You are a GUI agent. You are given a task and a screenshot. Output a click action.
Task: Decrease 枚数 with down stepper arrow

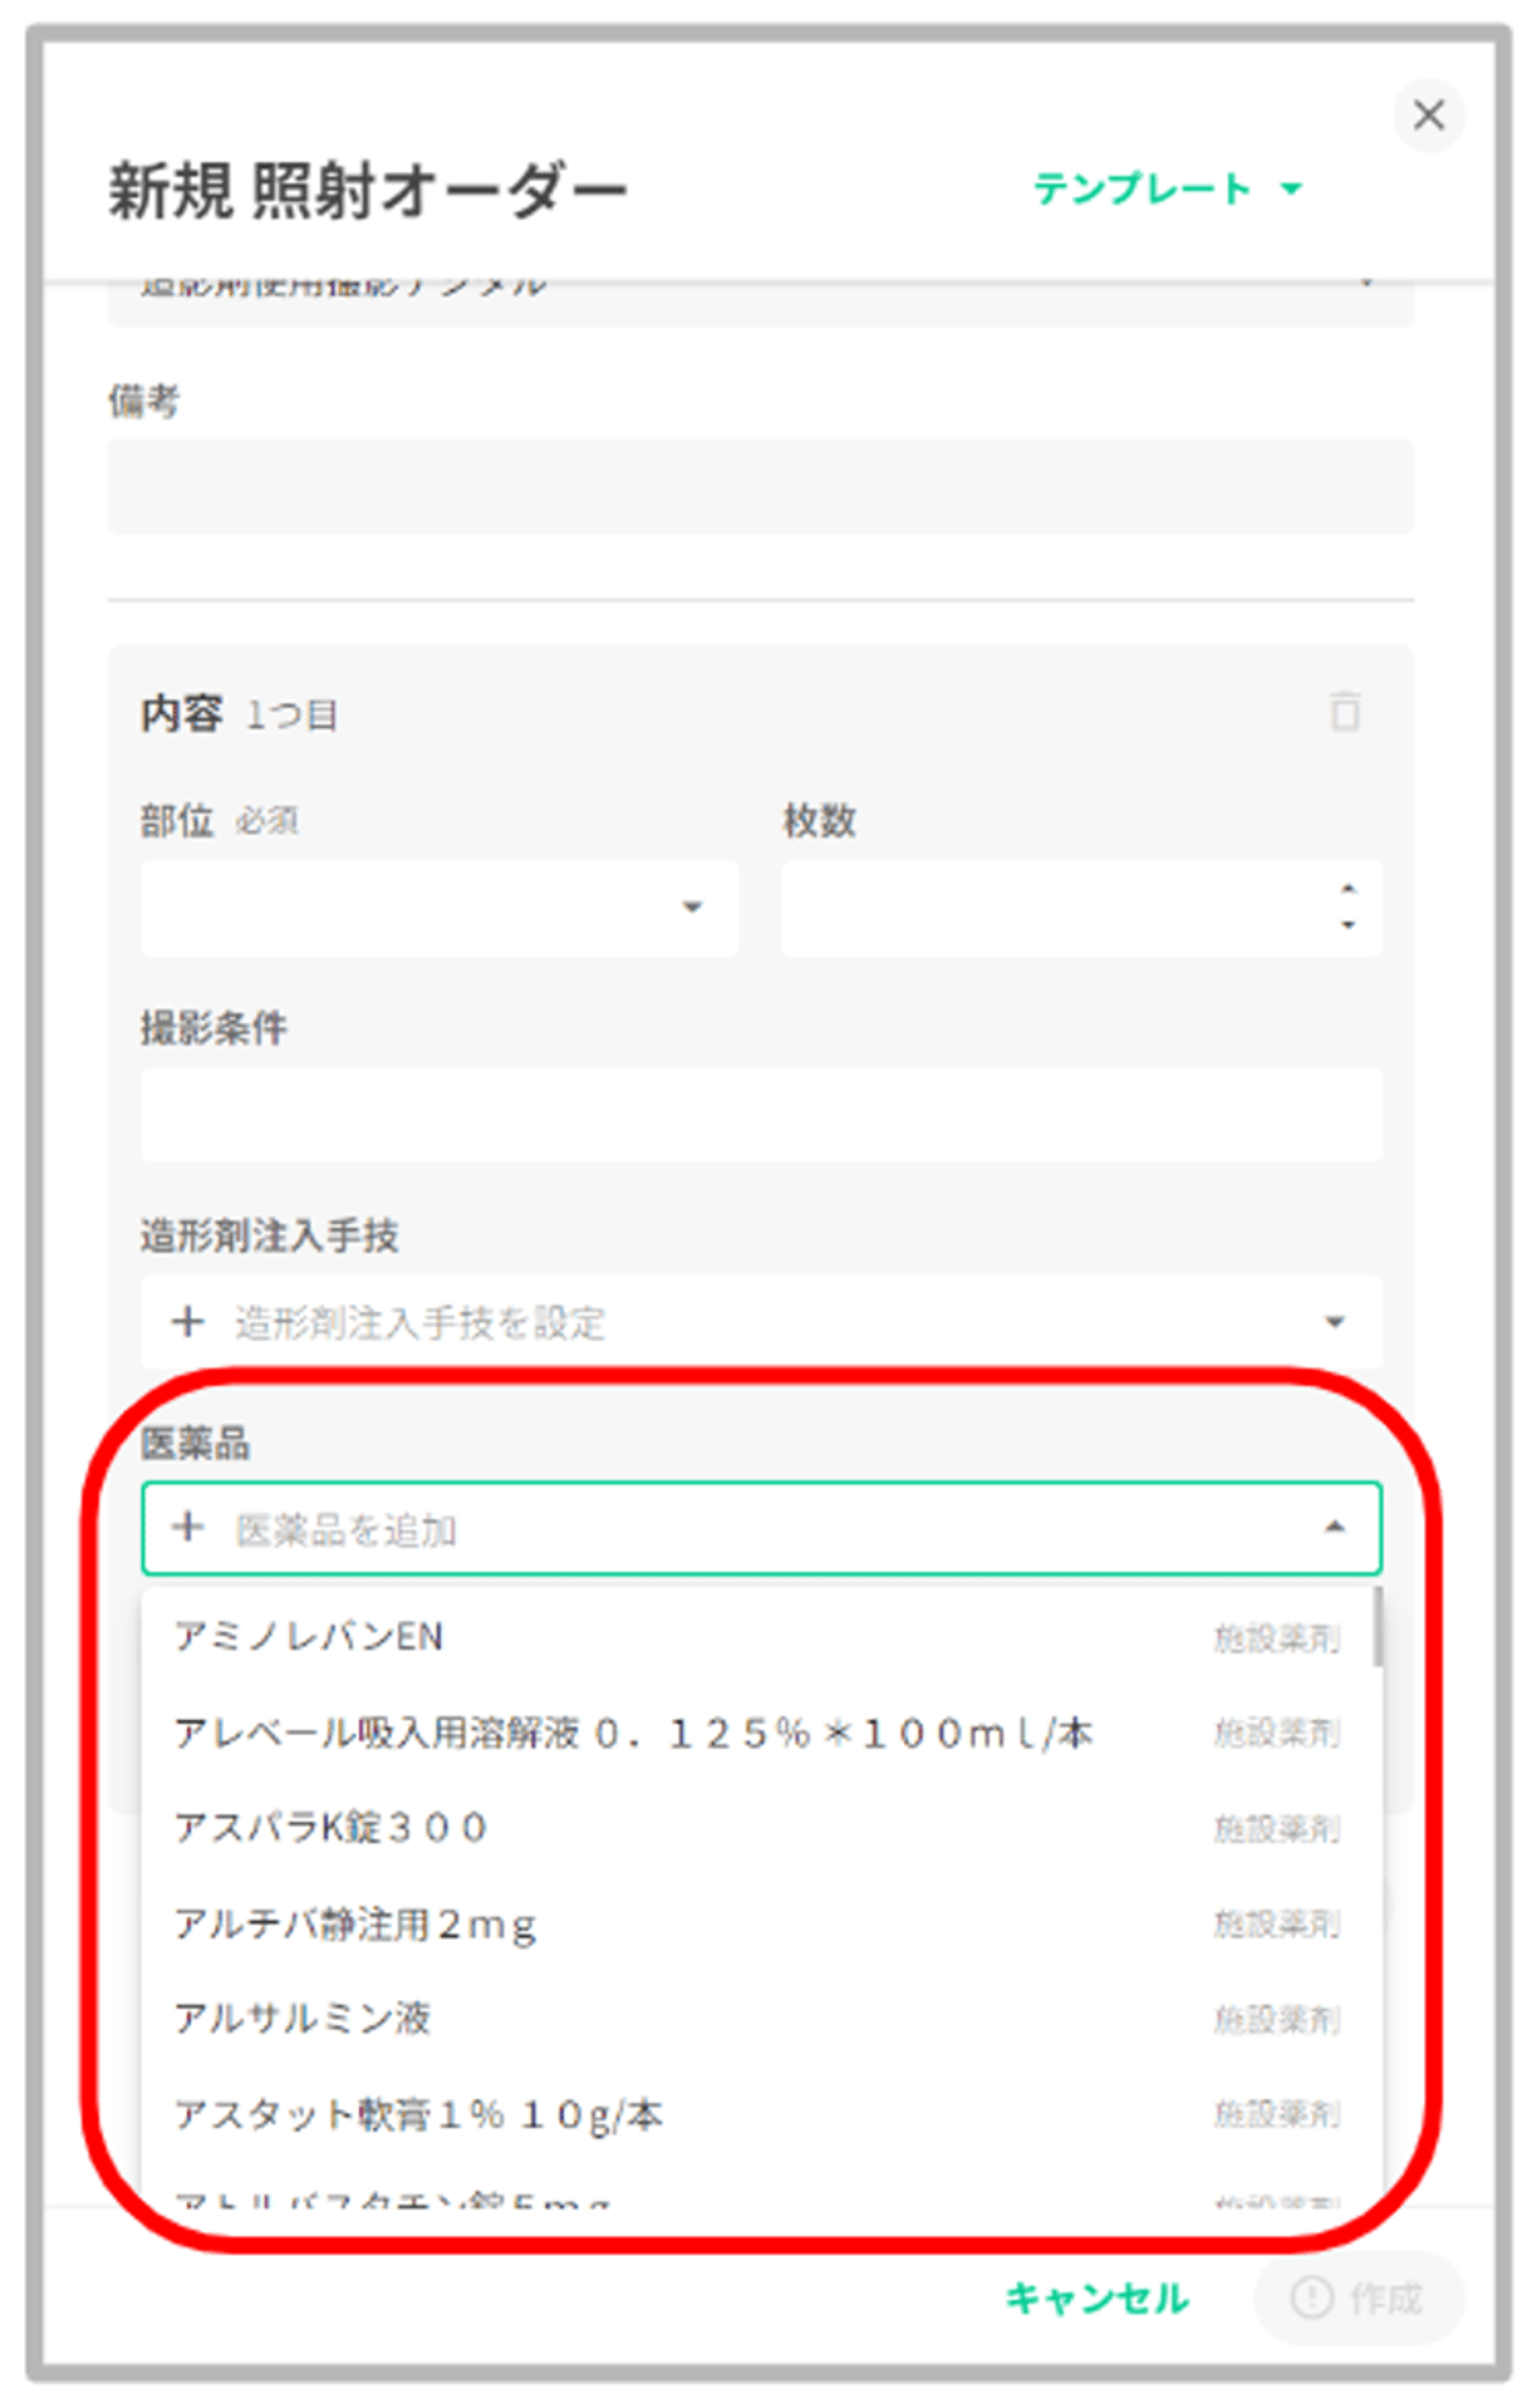tap(1347, 925)
